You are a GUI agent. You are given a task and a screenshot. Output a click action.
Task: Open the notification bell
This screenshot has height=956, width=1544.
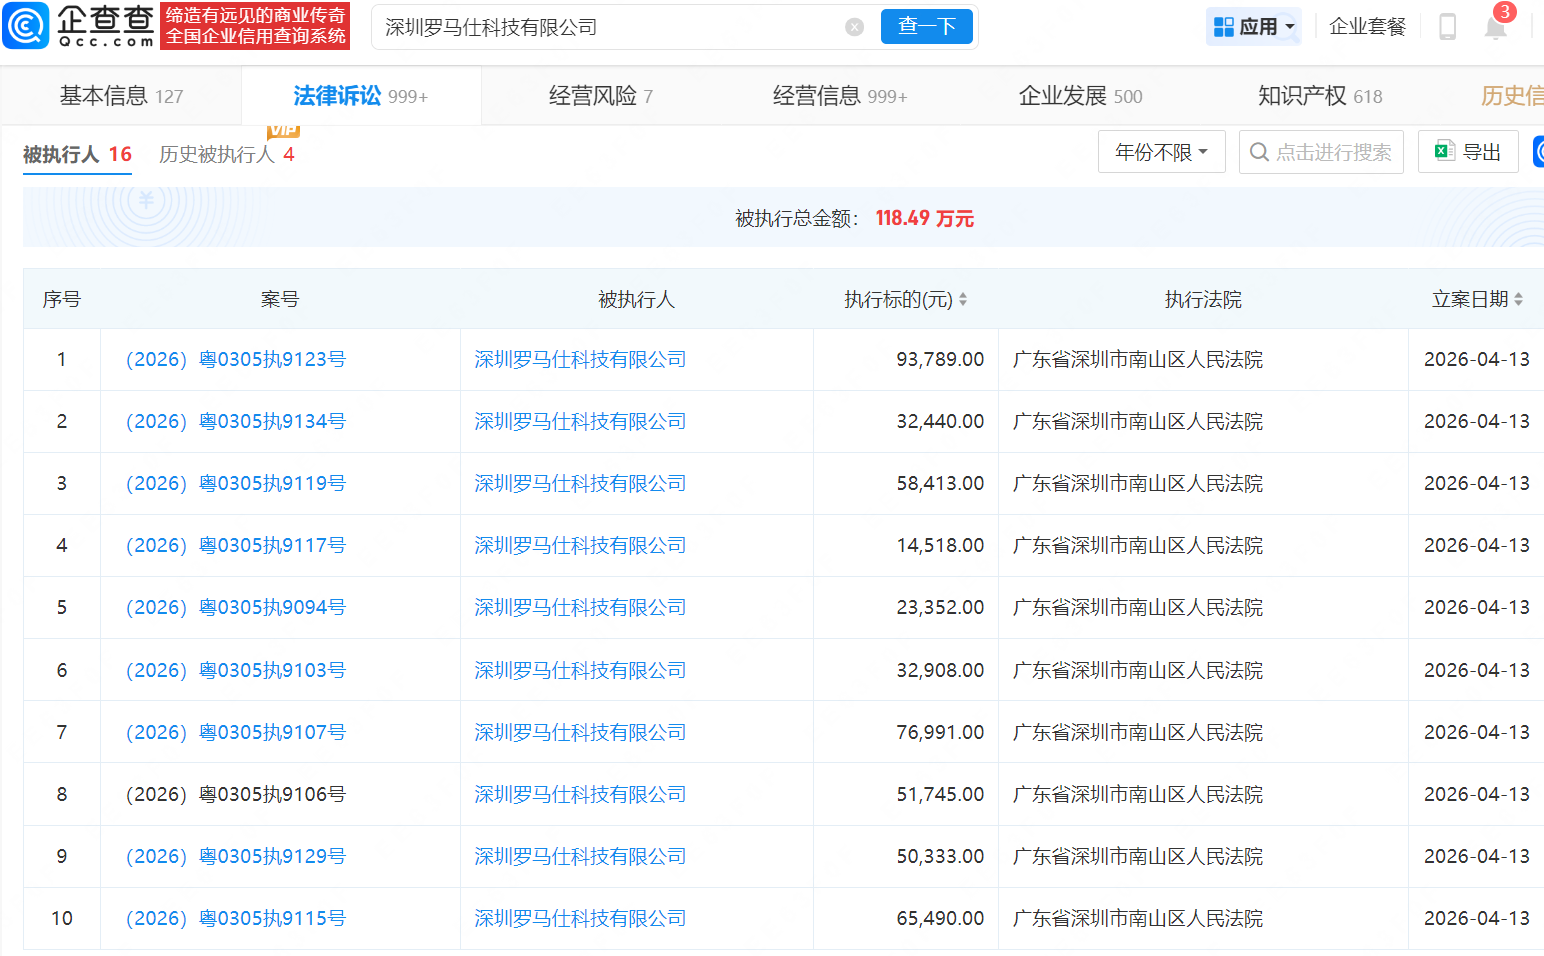click(x=1495, y=27)
